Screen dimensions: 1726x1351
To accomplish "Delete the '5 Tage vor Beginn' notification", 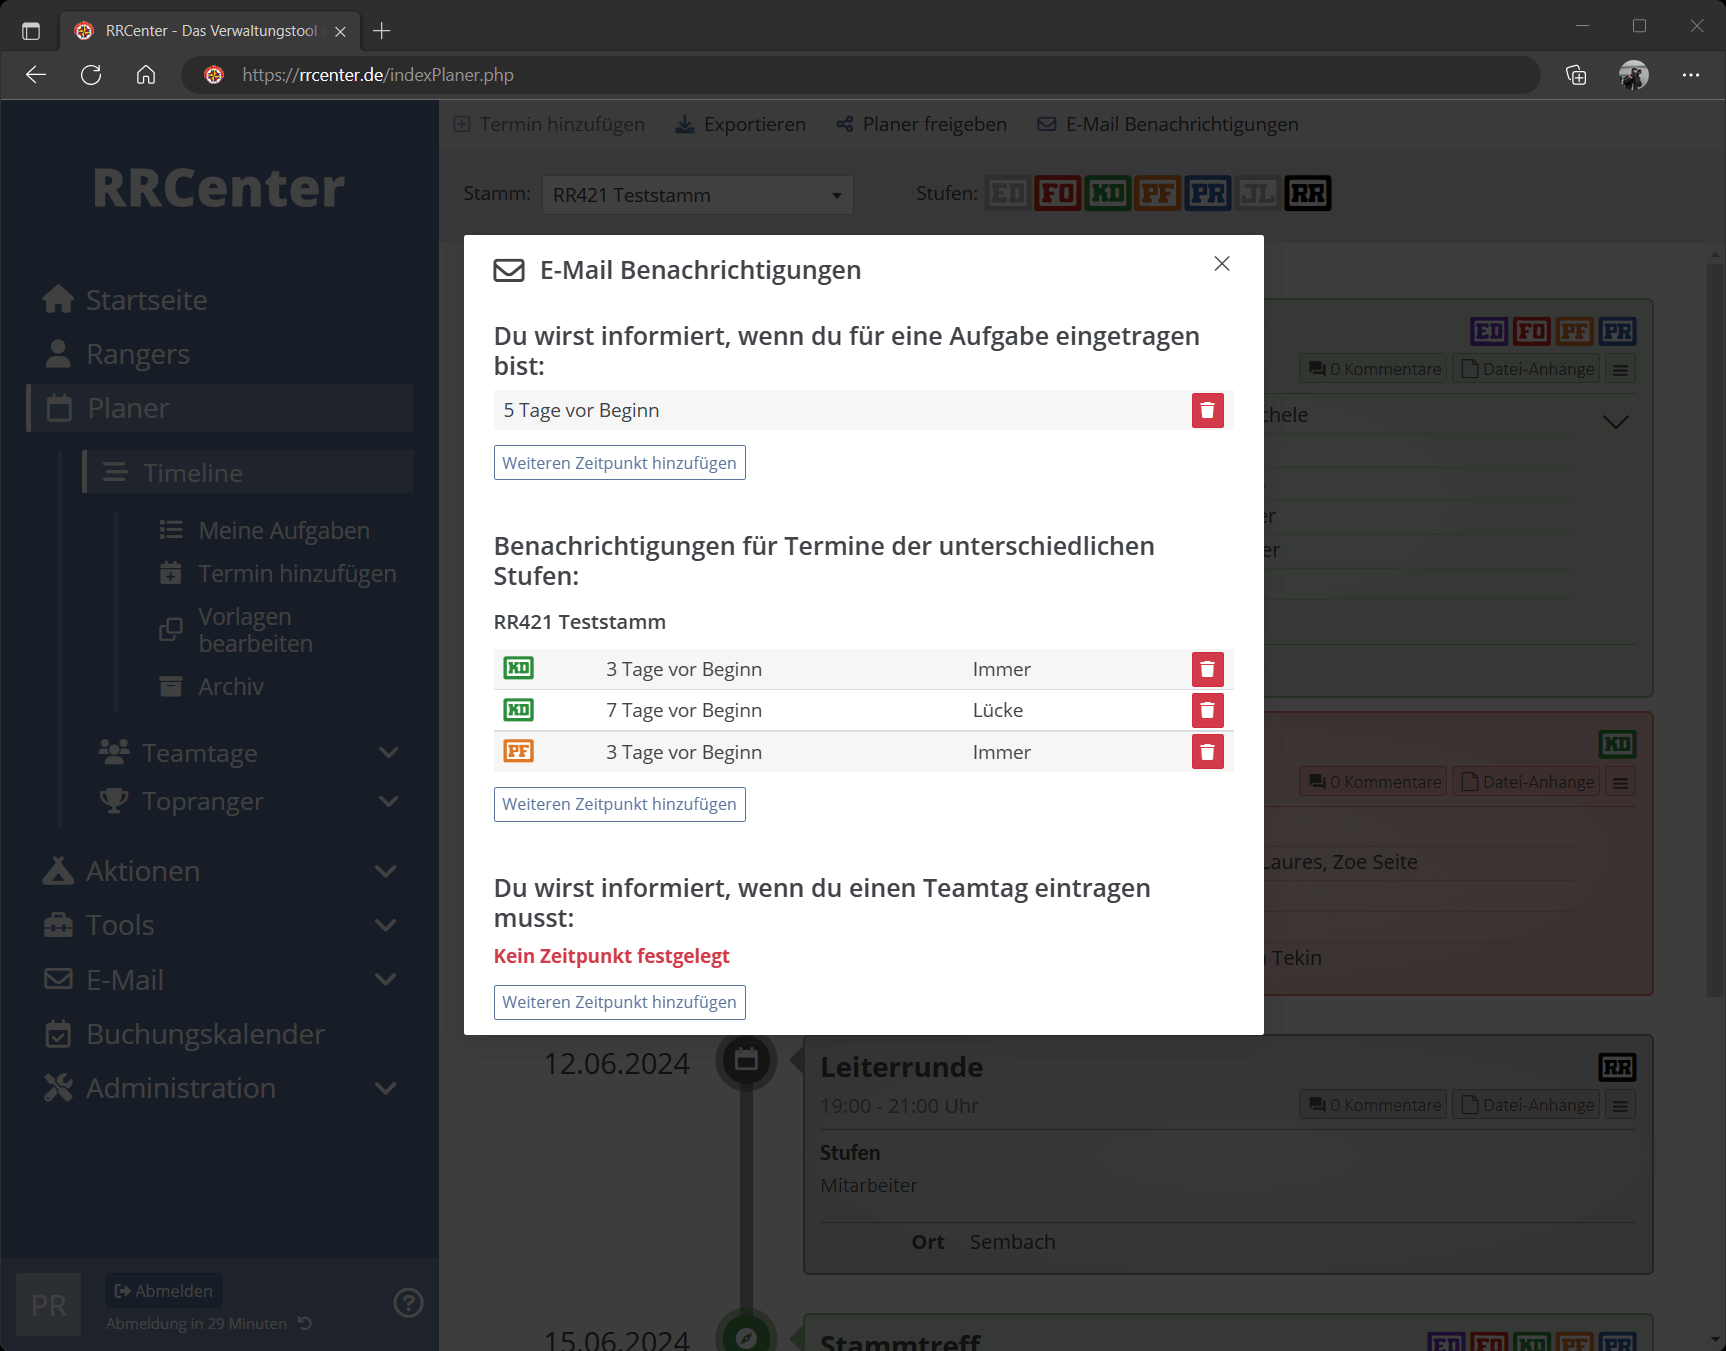I will pyautogui.click(x=1207, y=410).
